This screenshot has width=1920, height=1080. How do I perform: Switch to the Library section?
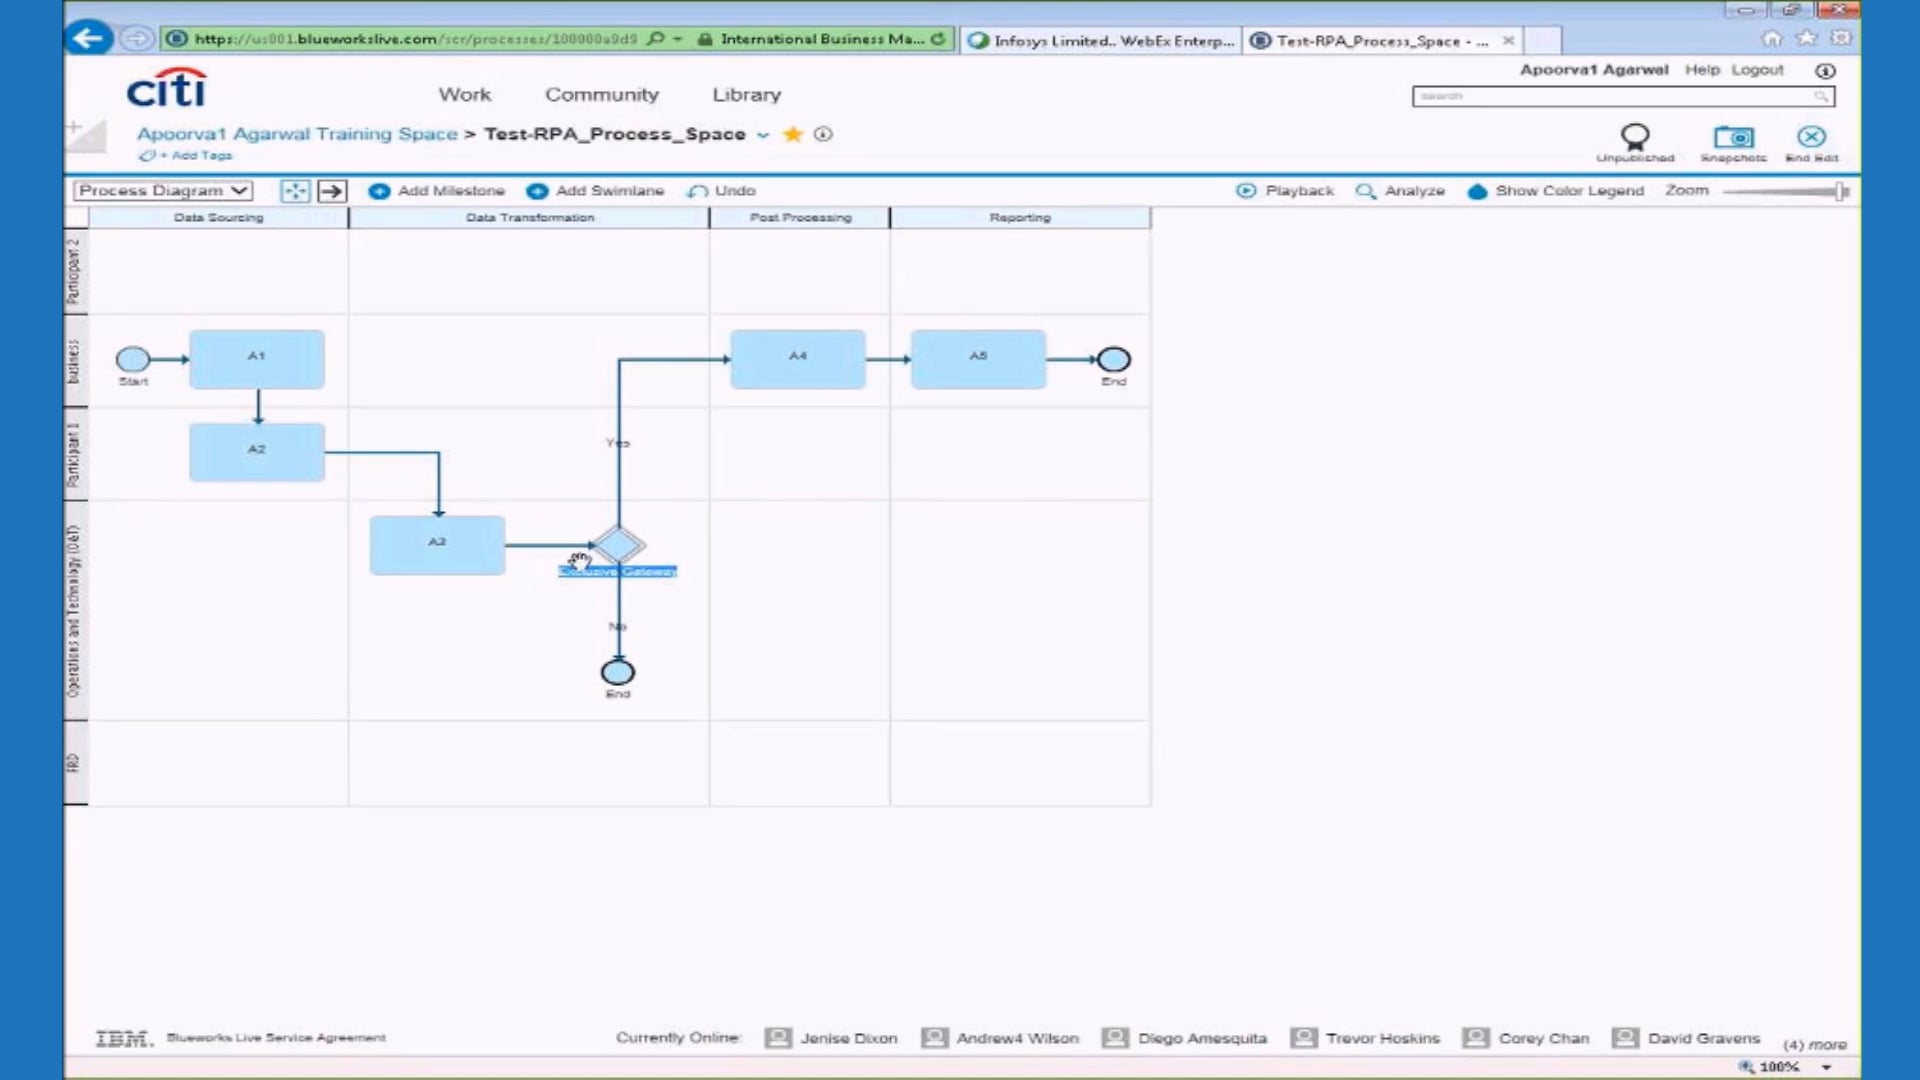pyautogui.click(x=745, y=95)
